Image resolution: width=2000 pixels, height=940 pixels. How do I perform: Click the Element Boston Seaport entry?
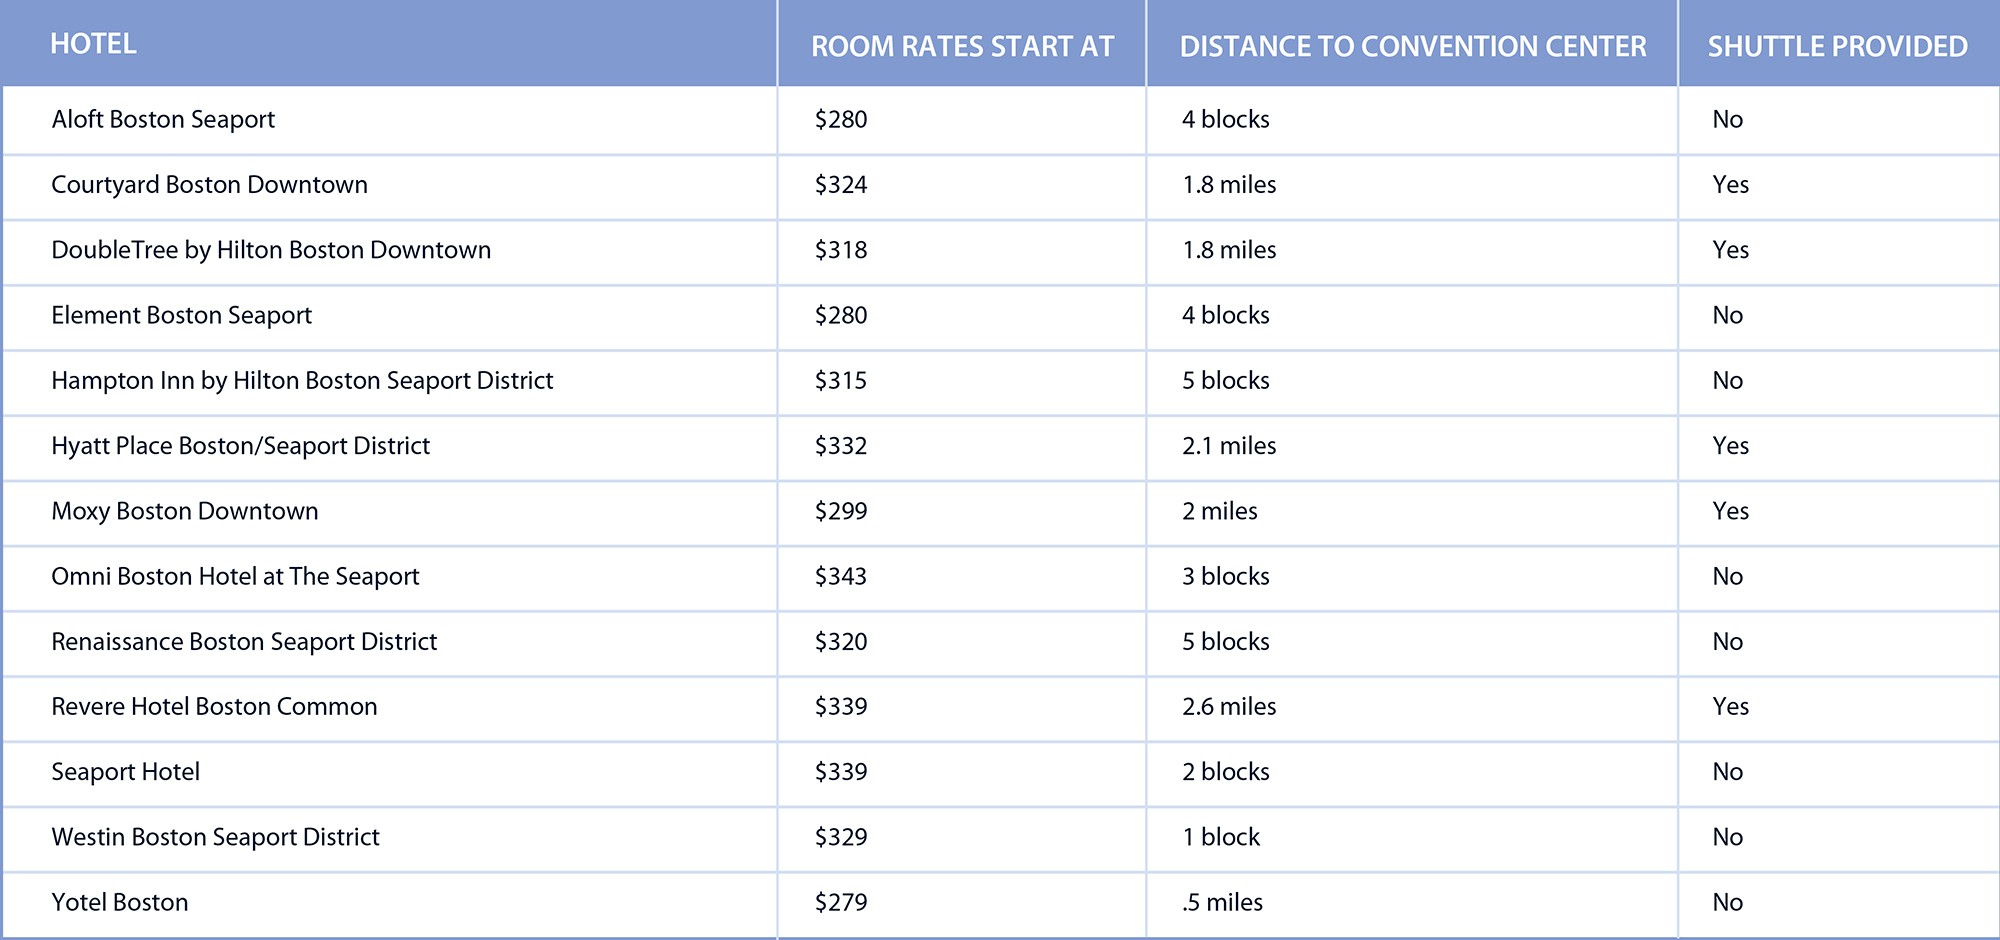click(181, 315)
